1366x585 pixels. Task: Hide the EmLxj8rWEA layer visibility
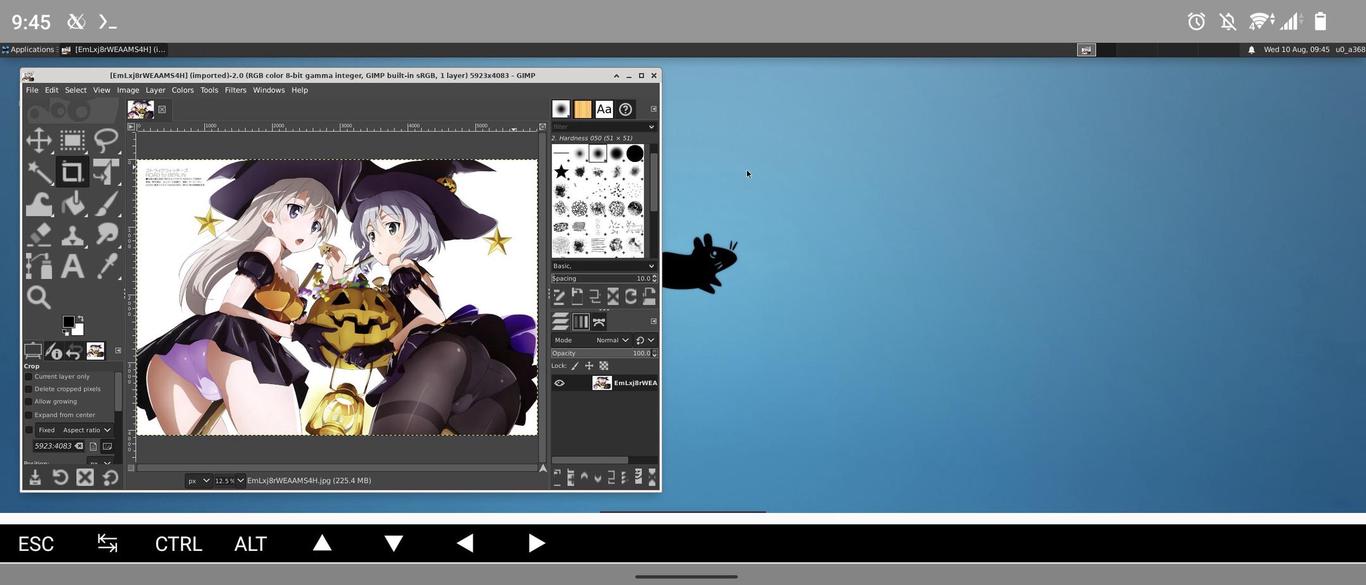(x=560, y=382)
